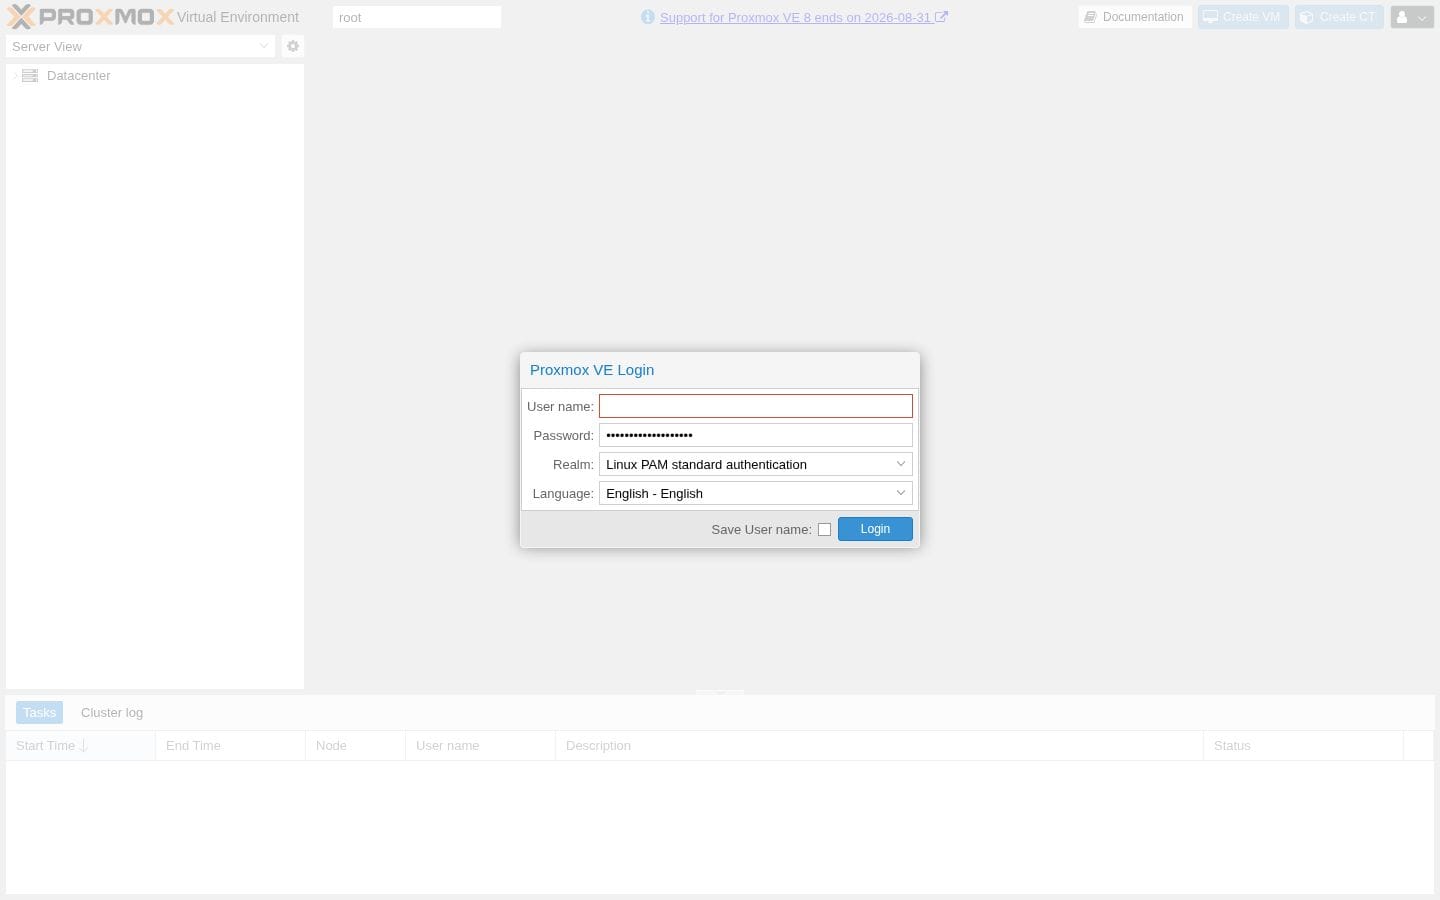Image resolution: width=1440 pixels, height=900 pixels.
Task: Collapse the bottom log panel handle
Action: point(720,692)
